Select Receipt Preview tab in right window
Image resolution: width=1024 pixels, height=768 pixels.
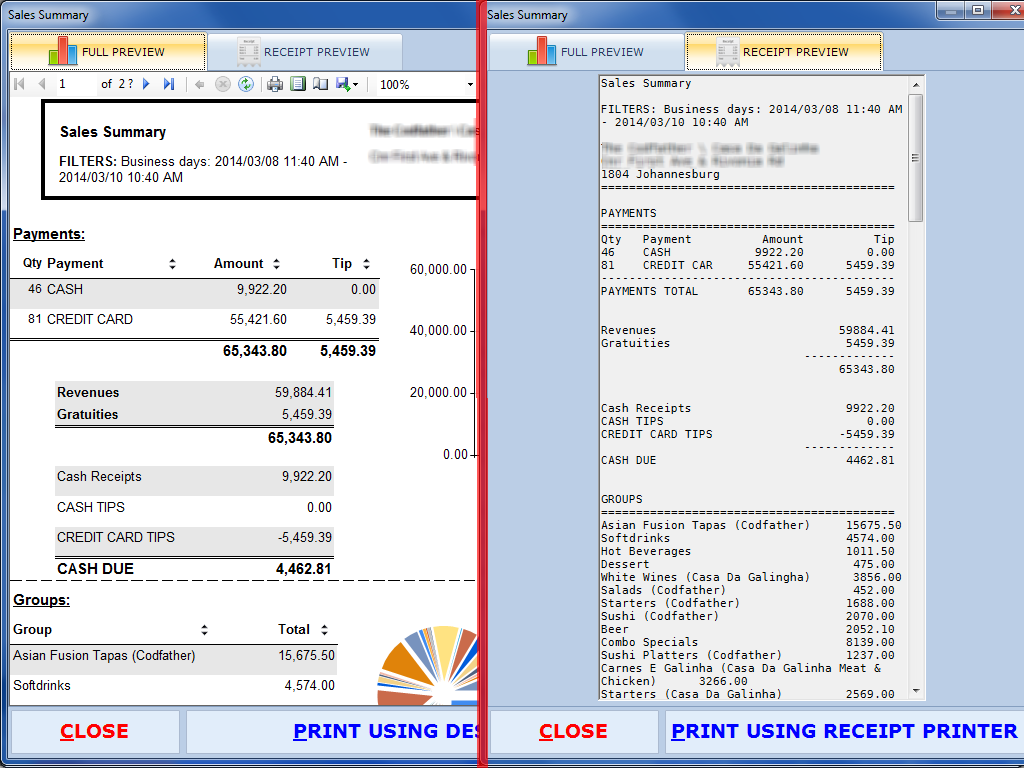(x=785, y=52)
